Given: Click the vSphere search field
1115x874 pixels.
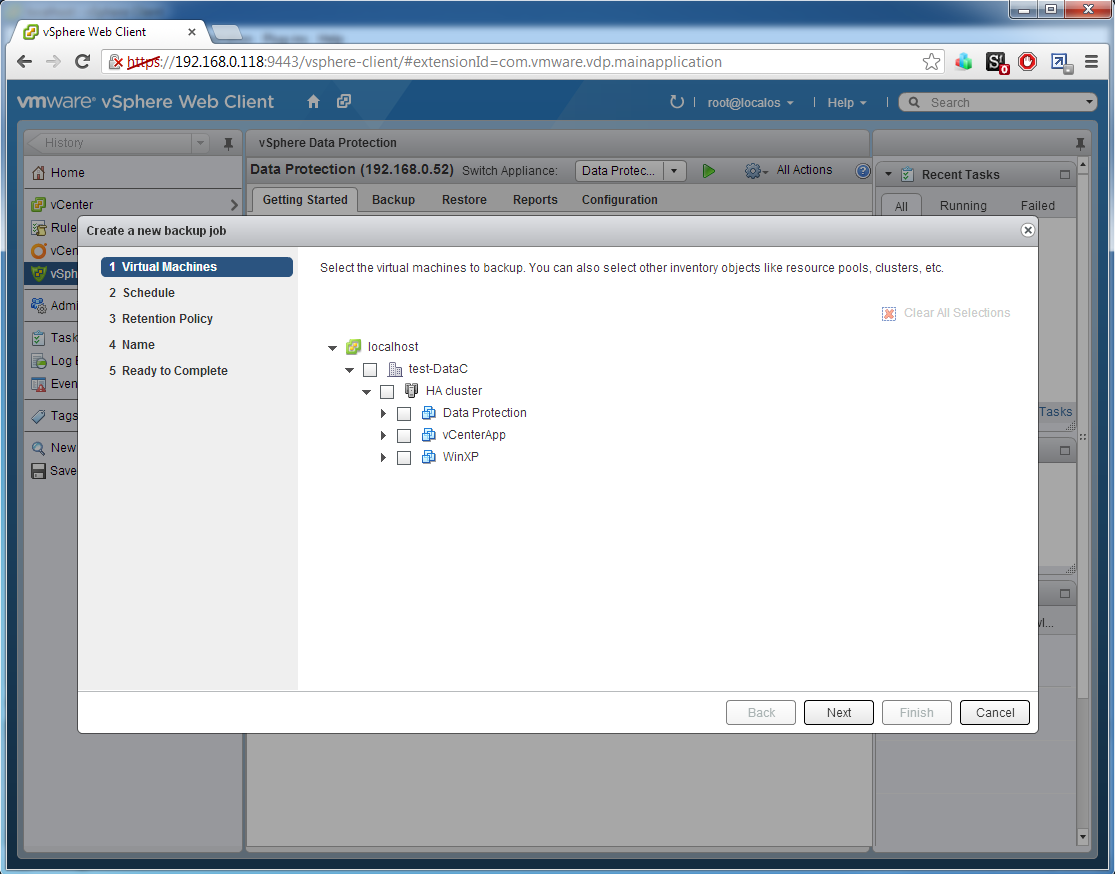Looking at the screenshot, I should (x=998, y=102).
